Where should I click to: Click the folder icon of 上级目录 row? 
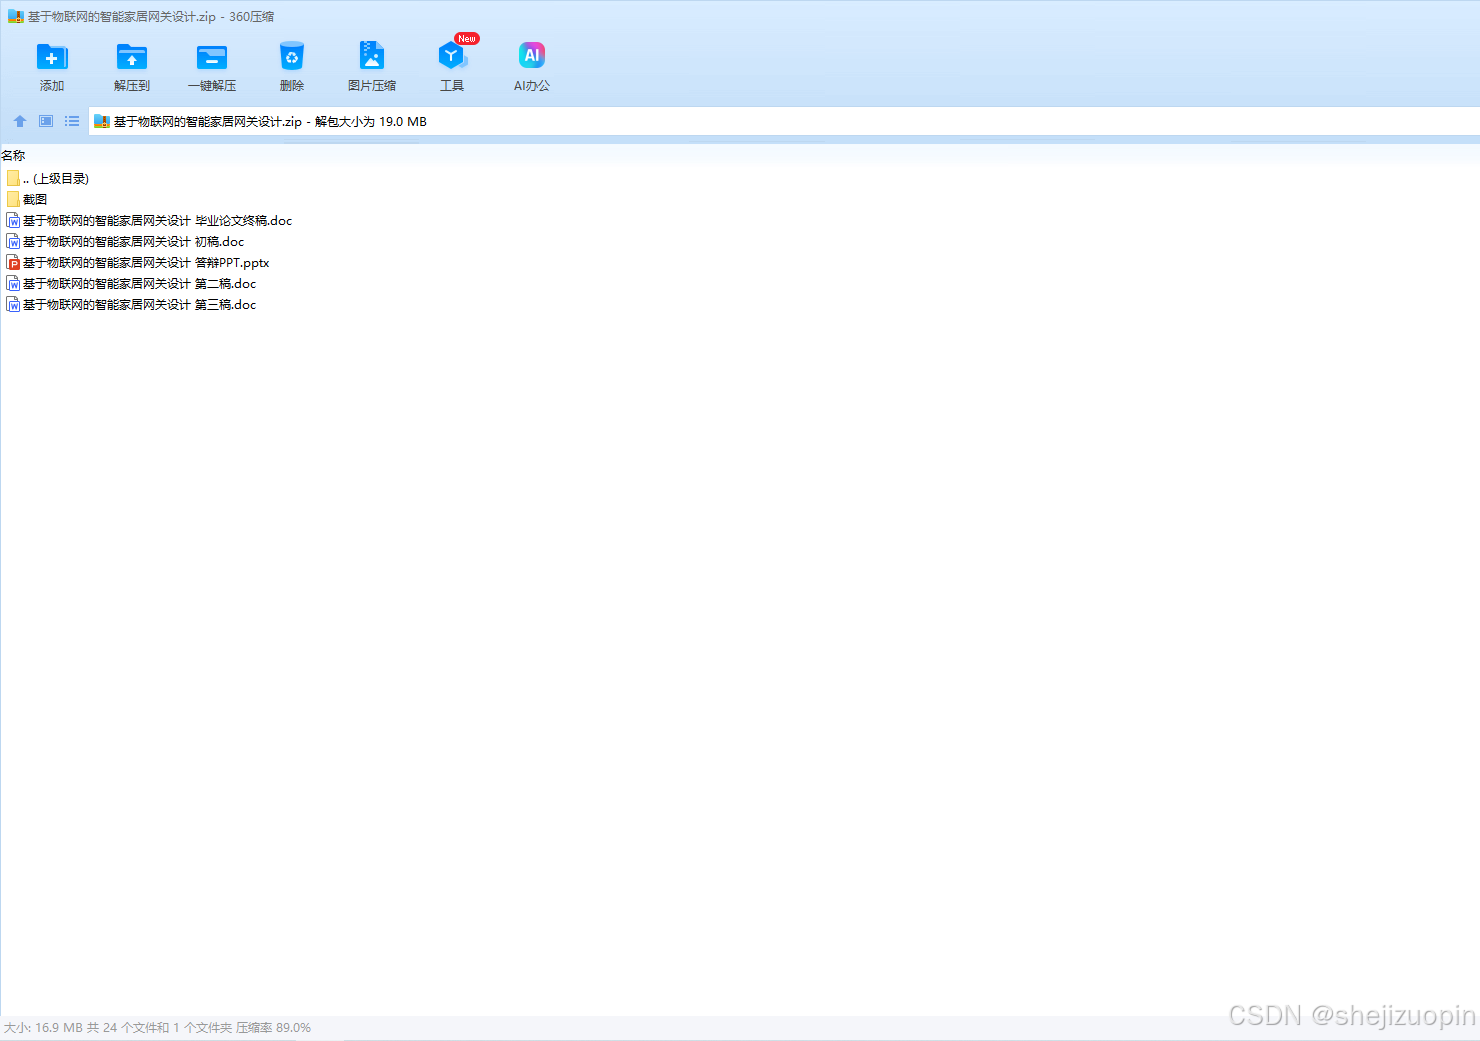point(13,178)
